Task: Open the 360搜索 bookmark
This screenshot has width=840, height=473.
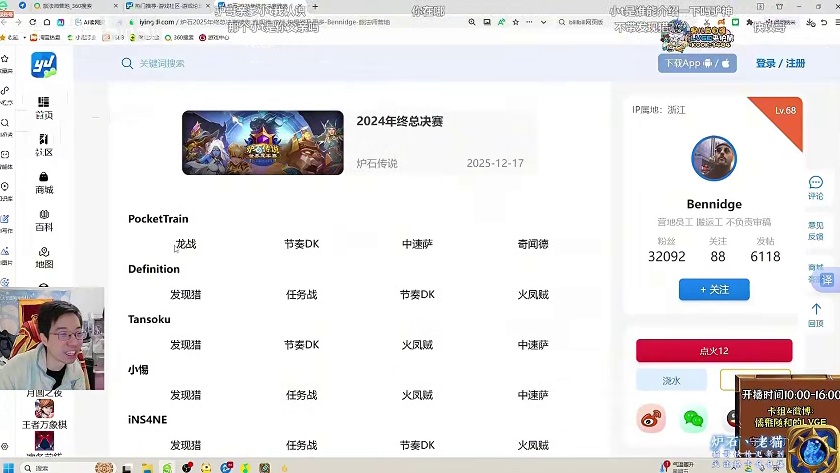Action: 179,37
